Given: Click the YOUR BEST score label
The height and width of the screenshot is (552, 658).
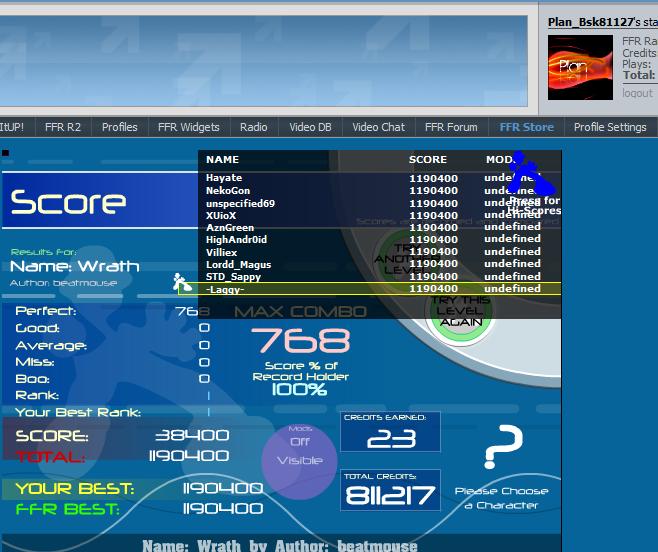Looking at the screenshot, I should [x=75, y=489].
